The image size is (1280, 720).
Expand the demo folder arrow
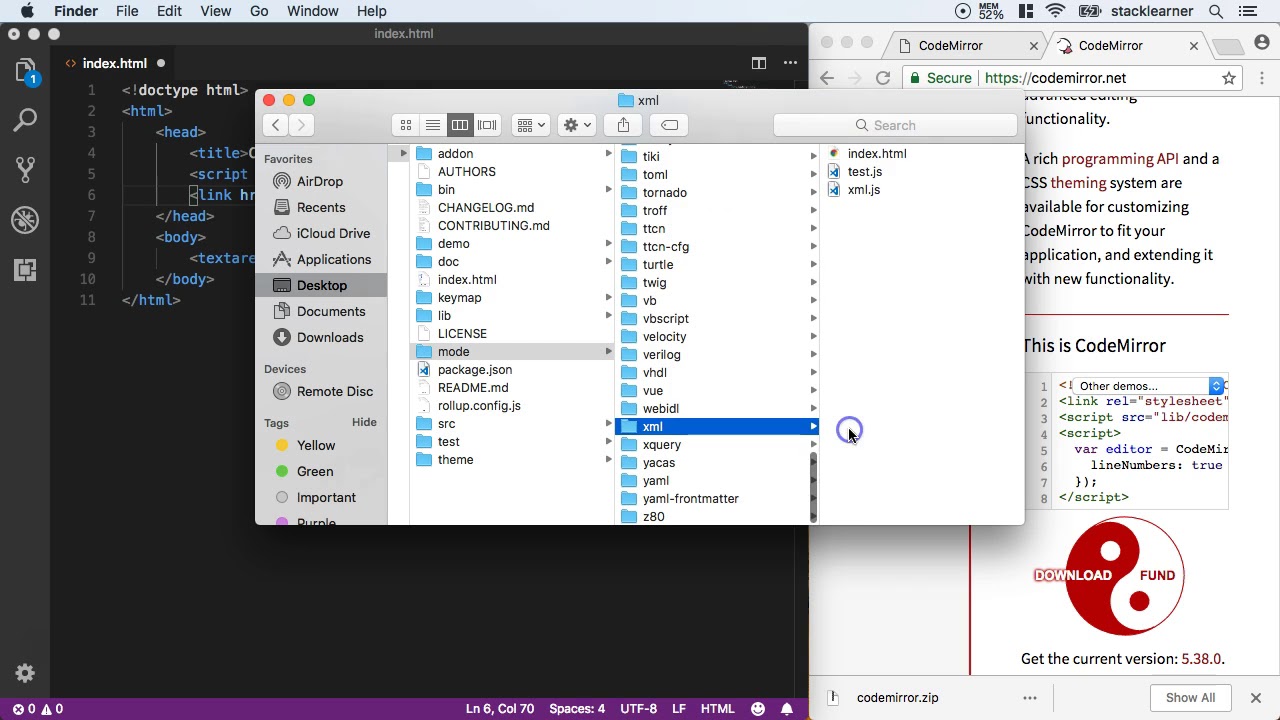608,243
